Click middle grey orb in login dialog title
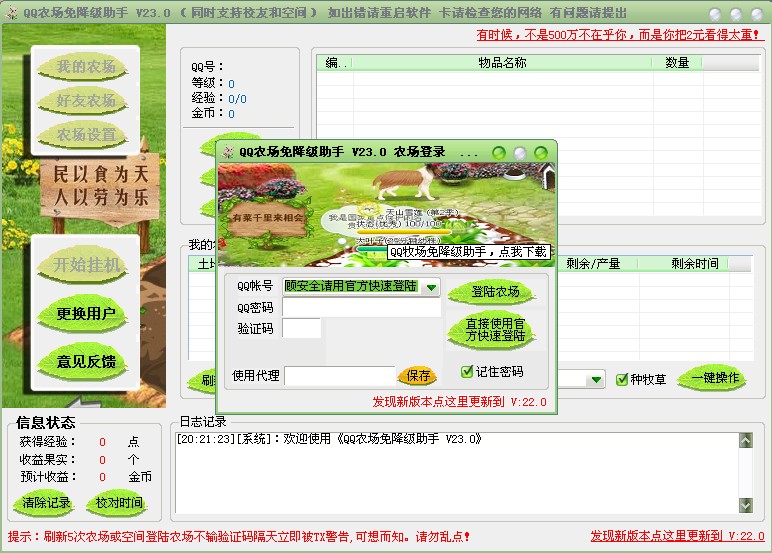The height and width of the screenshot is (553, 772). (520, 153)
